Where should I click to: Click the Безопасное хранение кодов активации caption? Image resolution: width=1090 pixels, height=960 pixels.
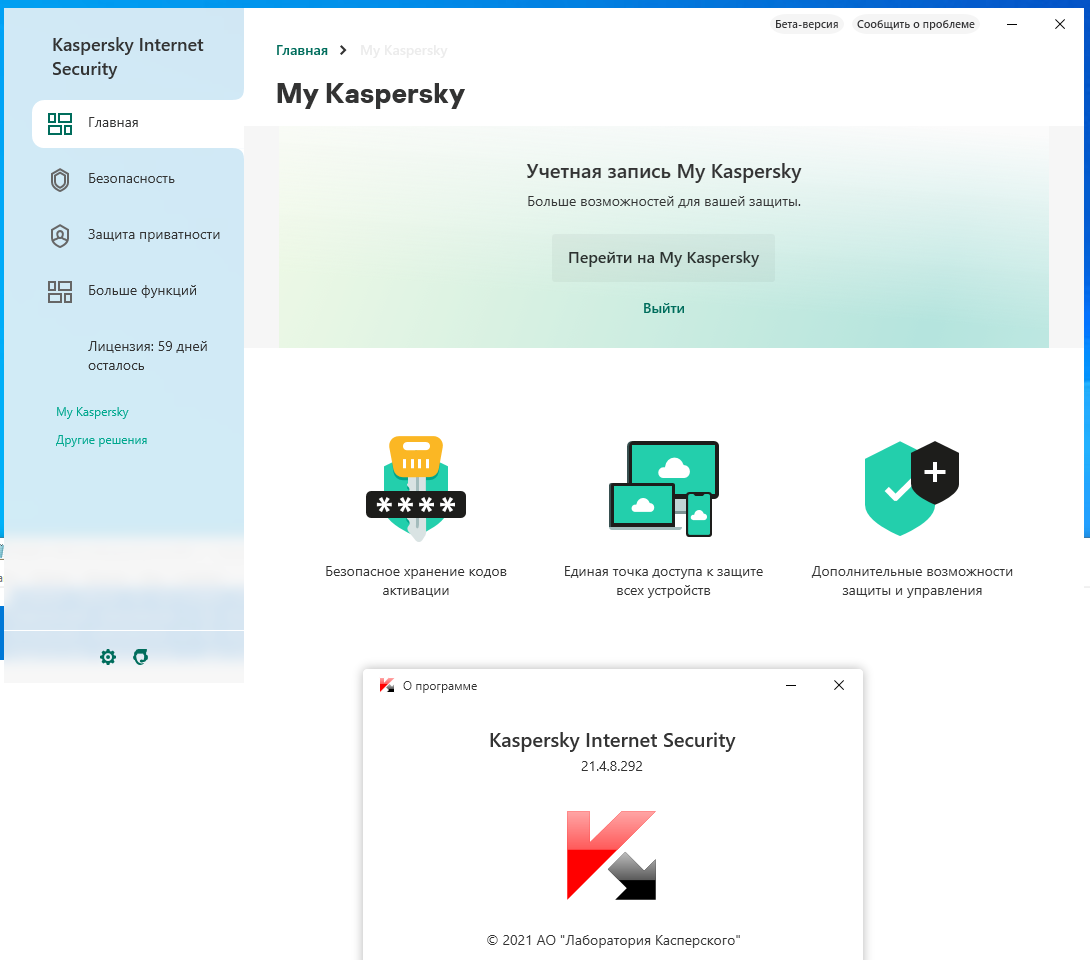(416, 580)
